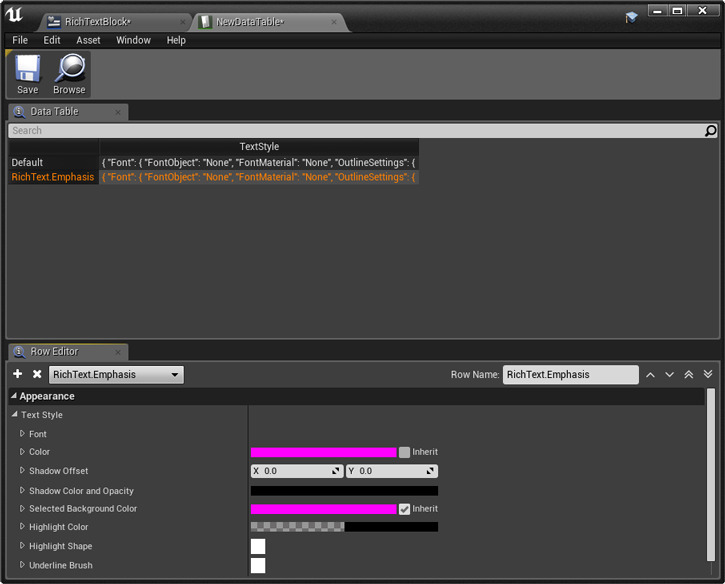Move selected row to the bottom
Screen dimensions: 725x584
coord(707,375)
